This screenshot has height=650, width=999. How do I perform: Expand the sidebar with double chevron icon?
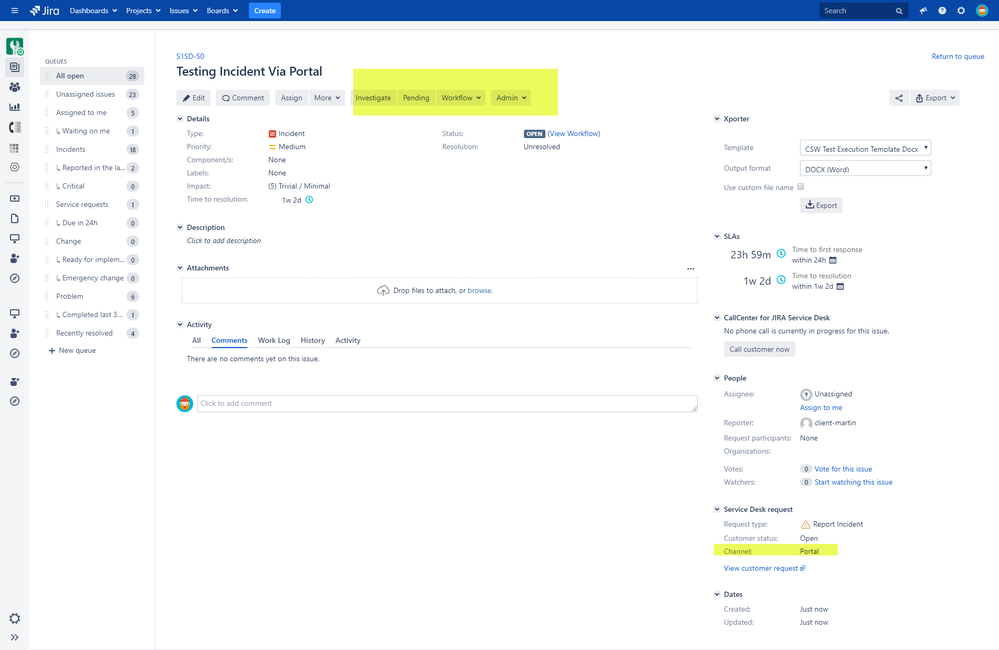click(15, 637)
